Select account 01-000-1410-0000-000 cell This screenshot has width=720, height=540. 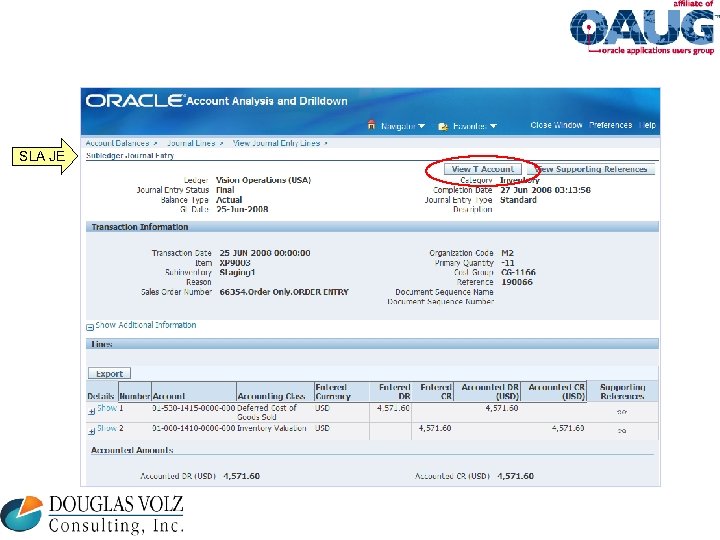pos(193,428)
